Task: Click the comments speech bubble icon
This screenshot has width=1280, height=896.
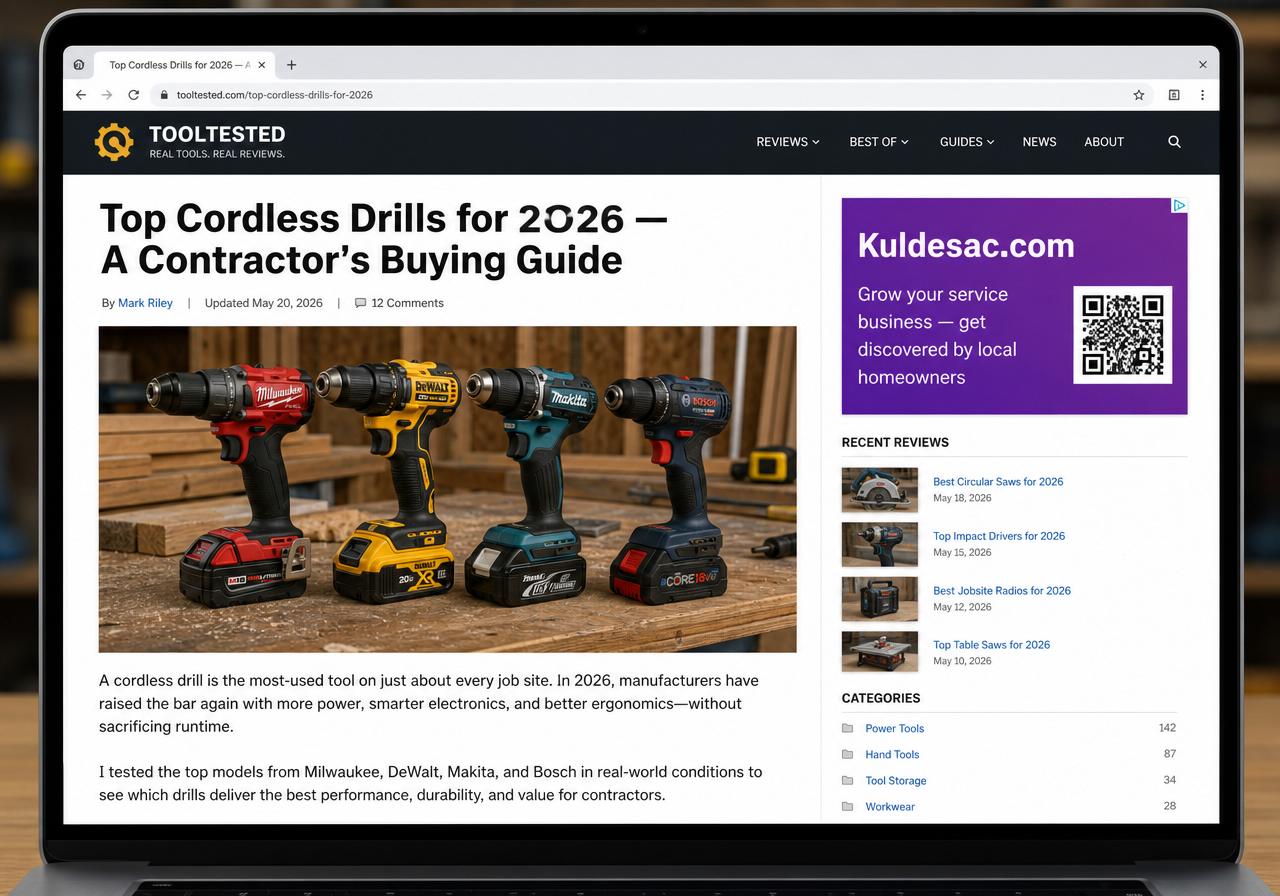Action: click(x=360, y=303)
